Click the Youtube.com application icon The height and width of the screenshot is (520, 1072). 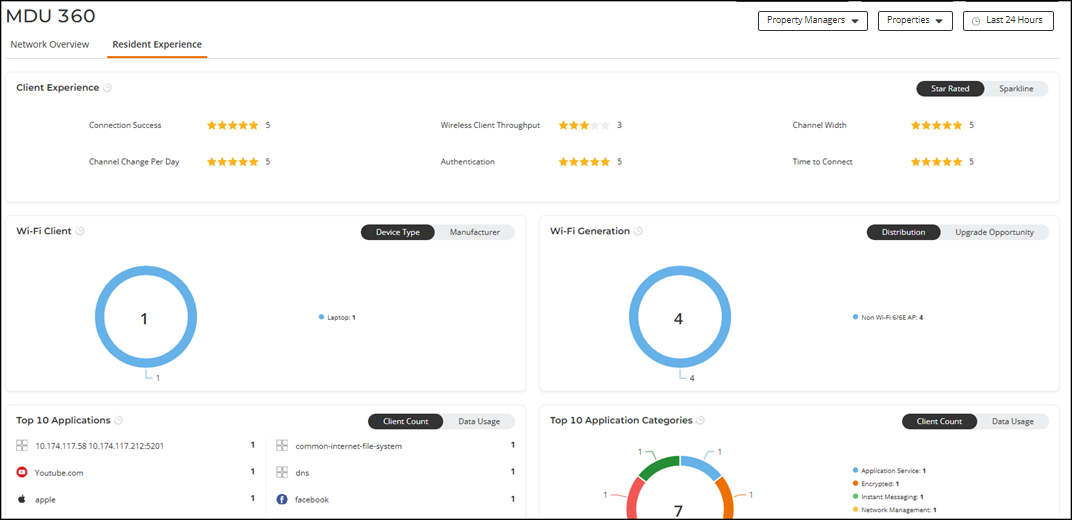click(22, 472)
